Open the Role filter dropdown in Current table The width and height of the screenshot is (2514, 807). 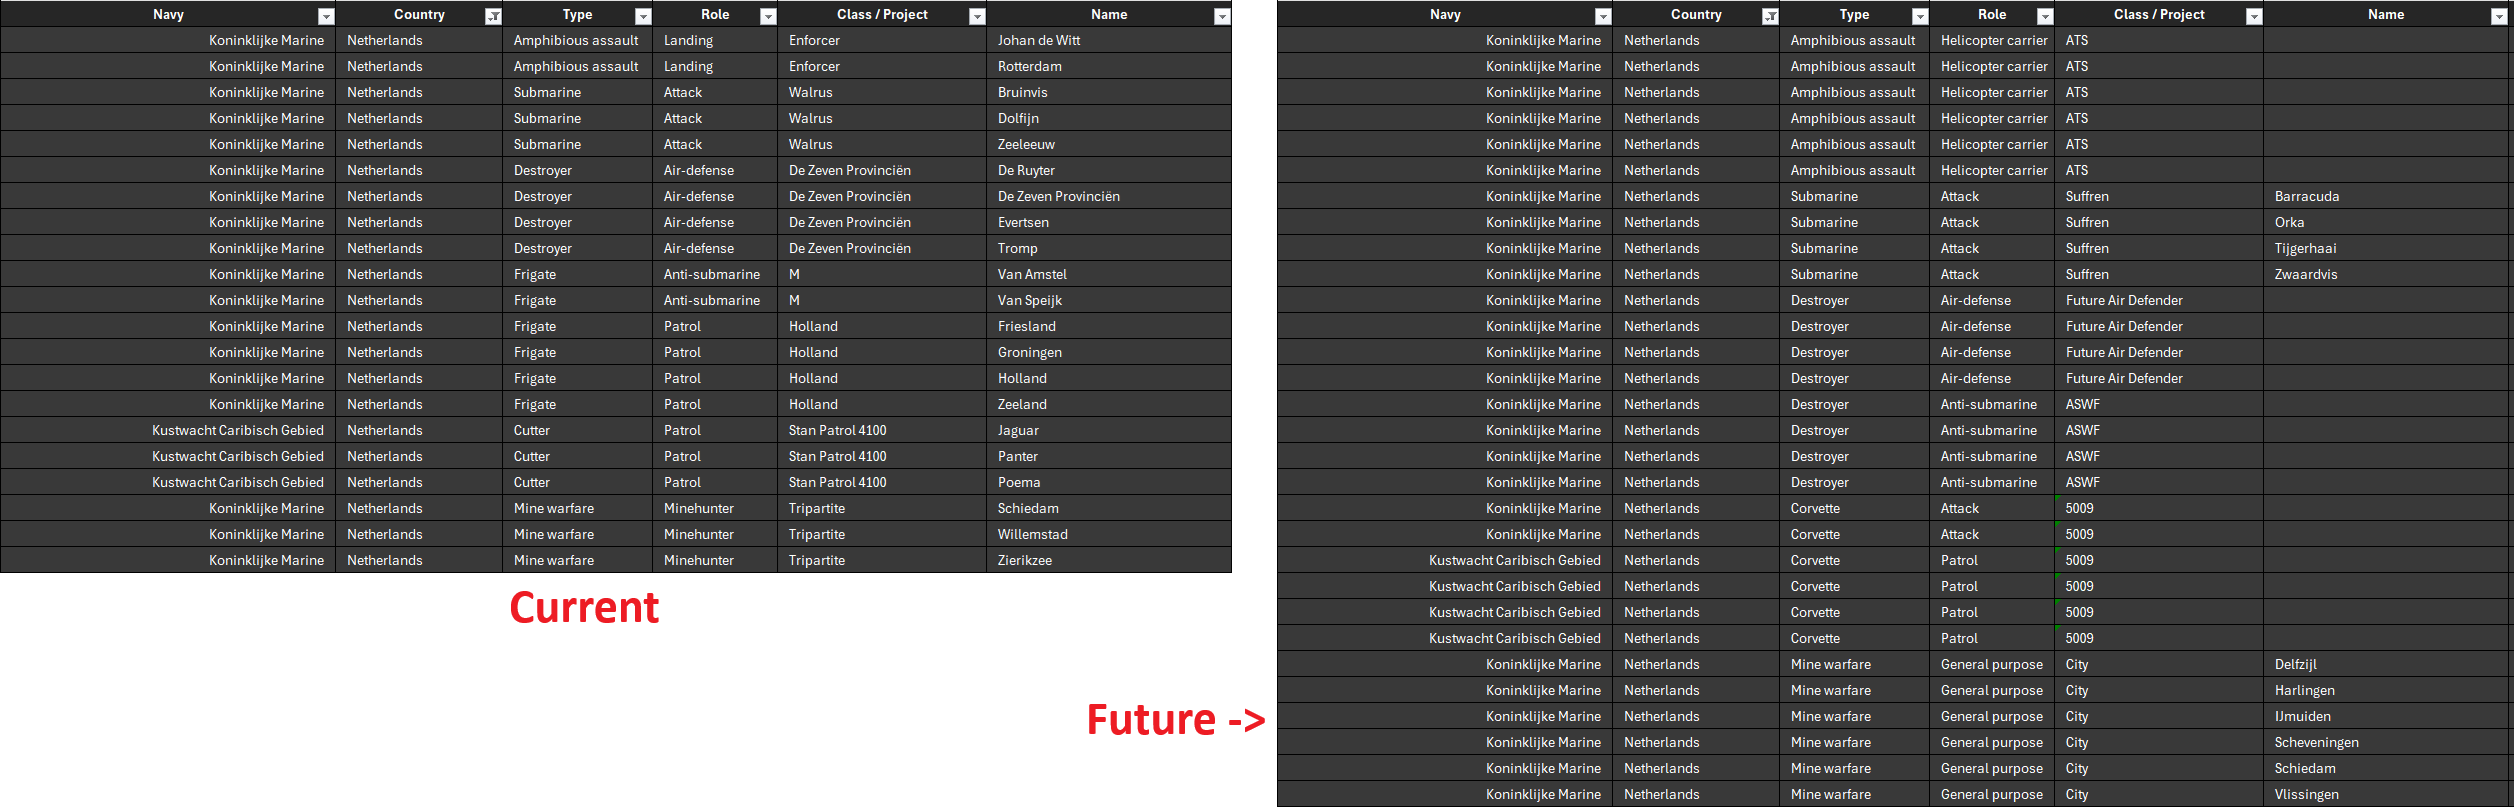pos(768,16)
